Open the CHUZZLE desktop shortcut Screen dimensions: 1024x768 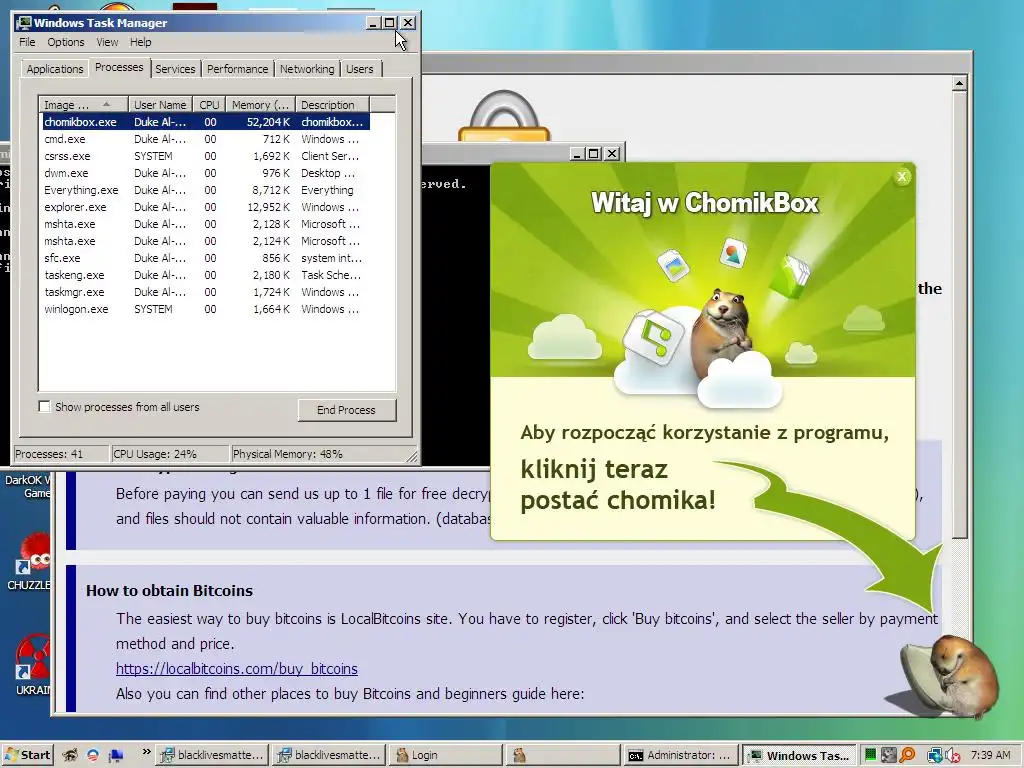point(29,562)
